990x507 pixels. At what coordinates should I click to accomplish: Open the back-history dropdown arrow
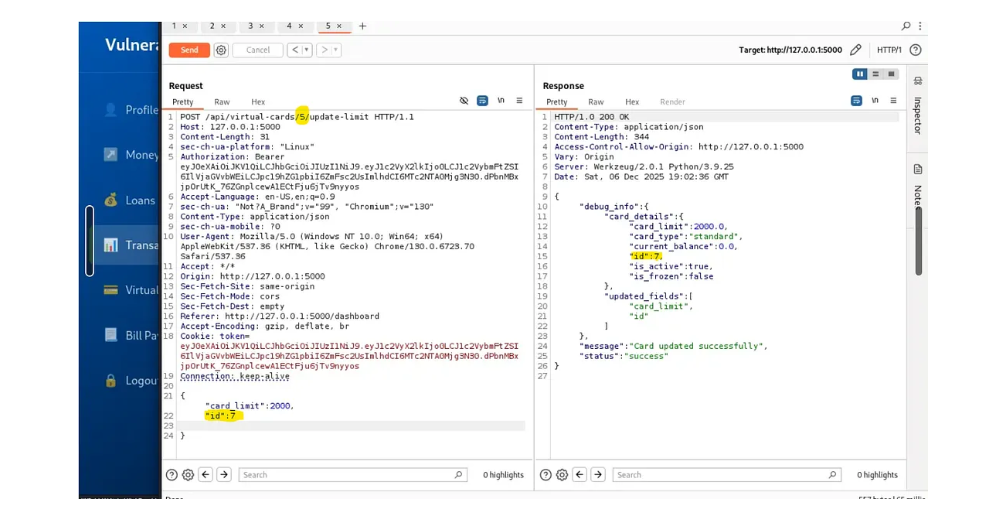coord(307,50)
